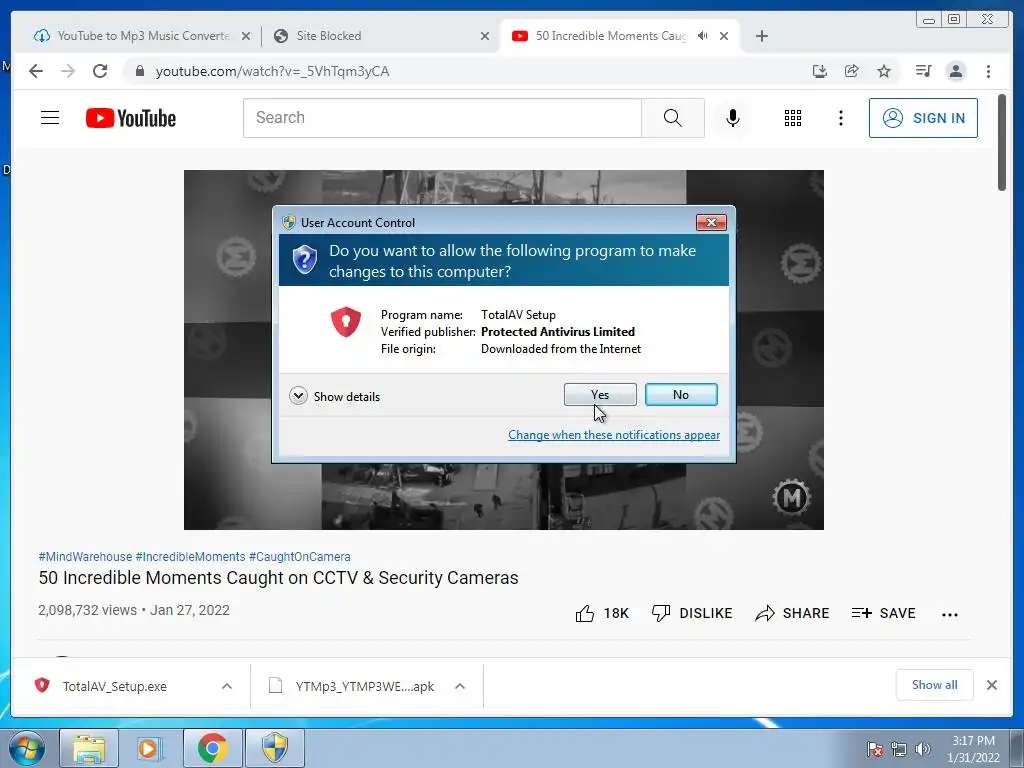Screen dimensions: 1024x768
Task: Open the YouTube apps grid icon
Action: (793, 118)
